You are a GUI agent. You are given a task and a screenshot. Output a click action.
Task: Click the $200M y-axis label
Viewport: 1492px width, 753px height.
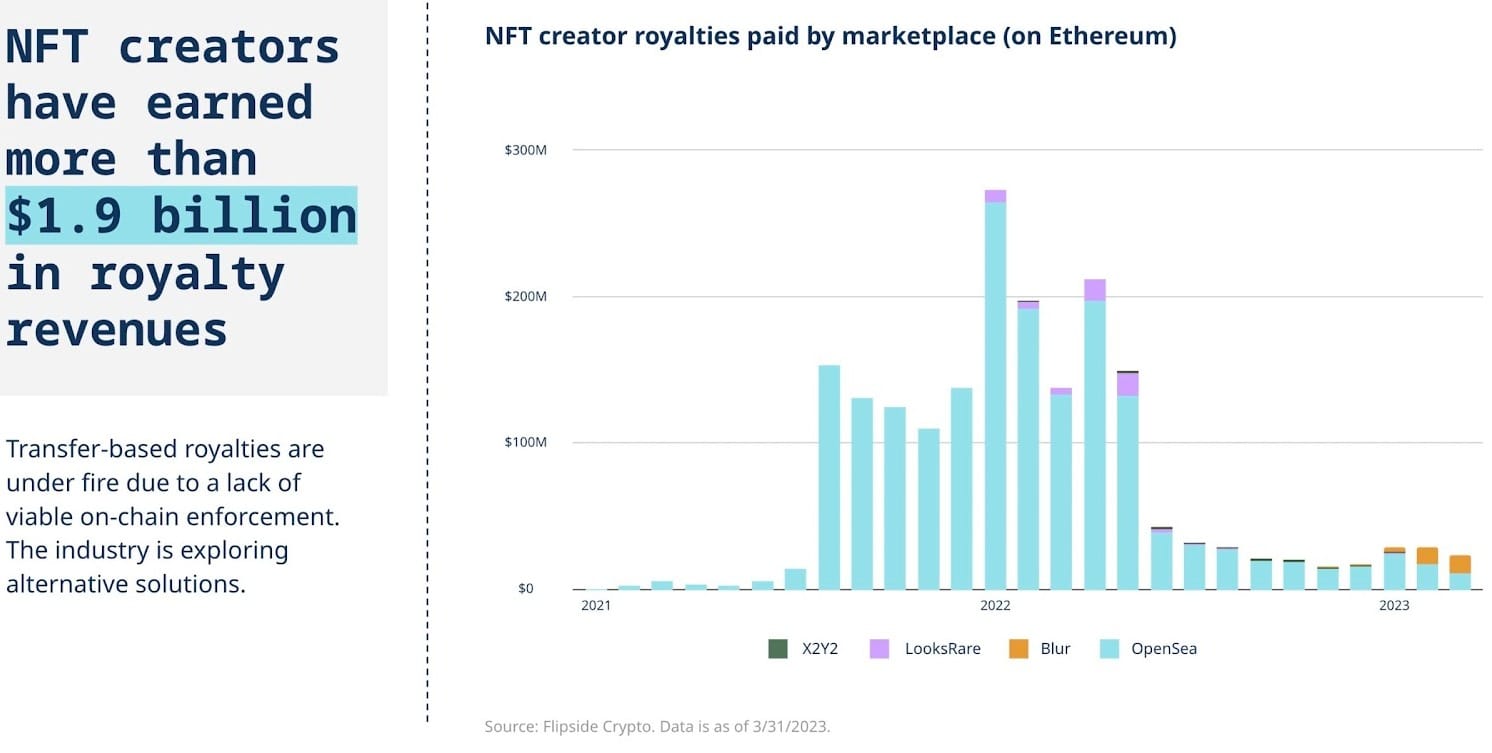[x=525, y=296]
